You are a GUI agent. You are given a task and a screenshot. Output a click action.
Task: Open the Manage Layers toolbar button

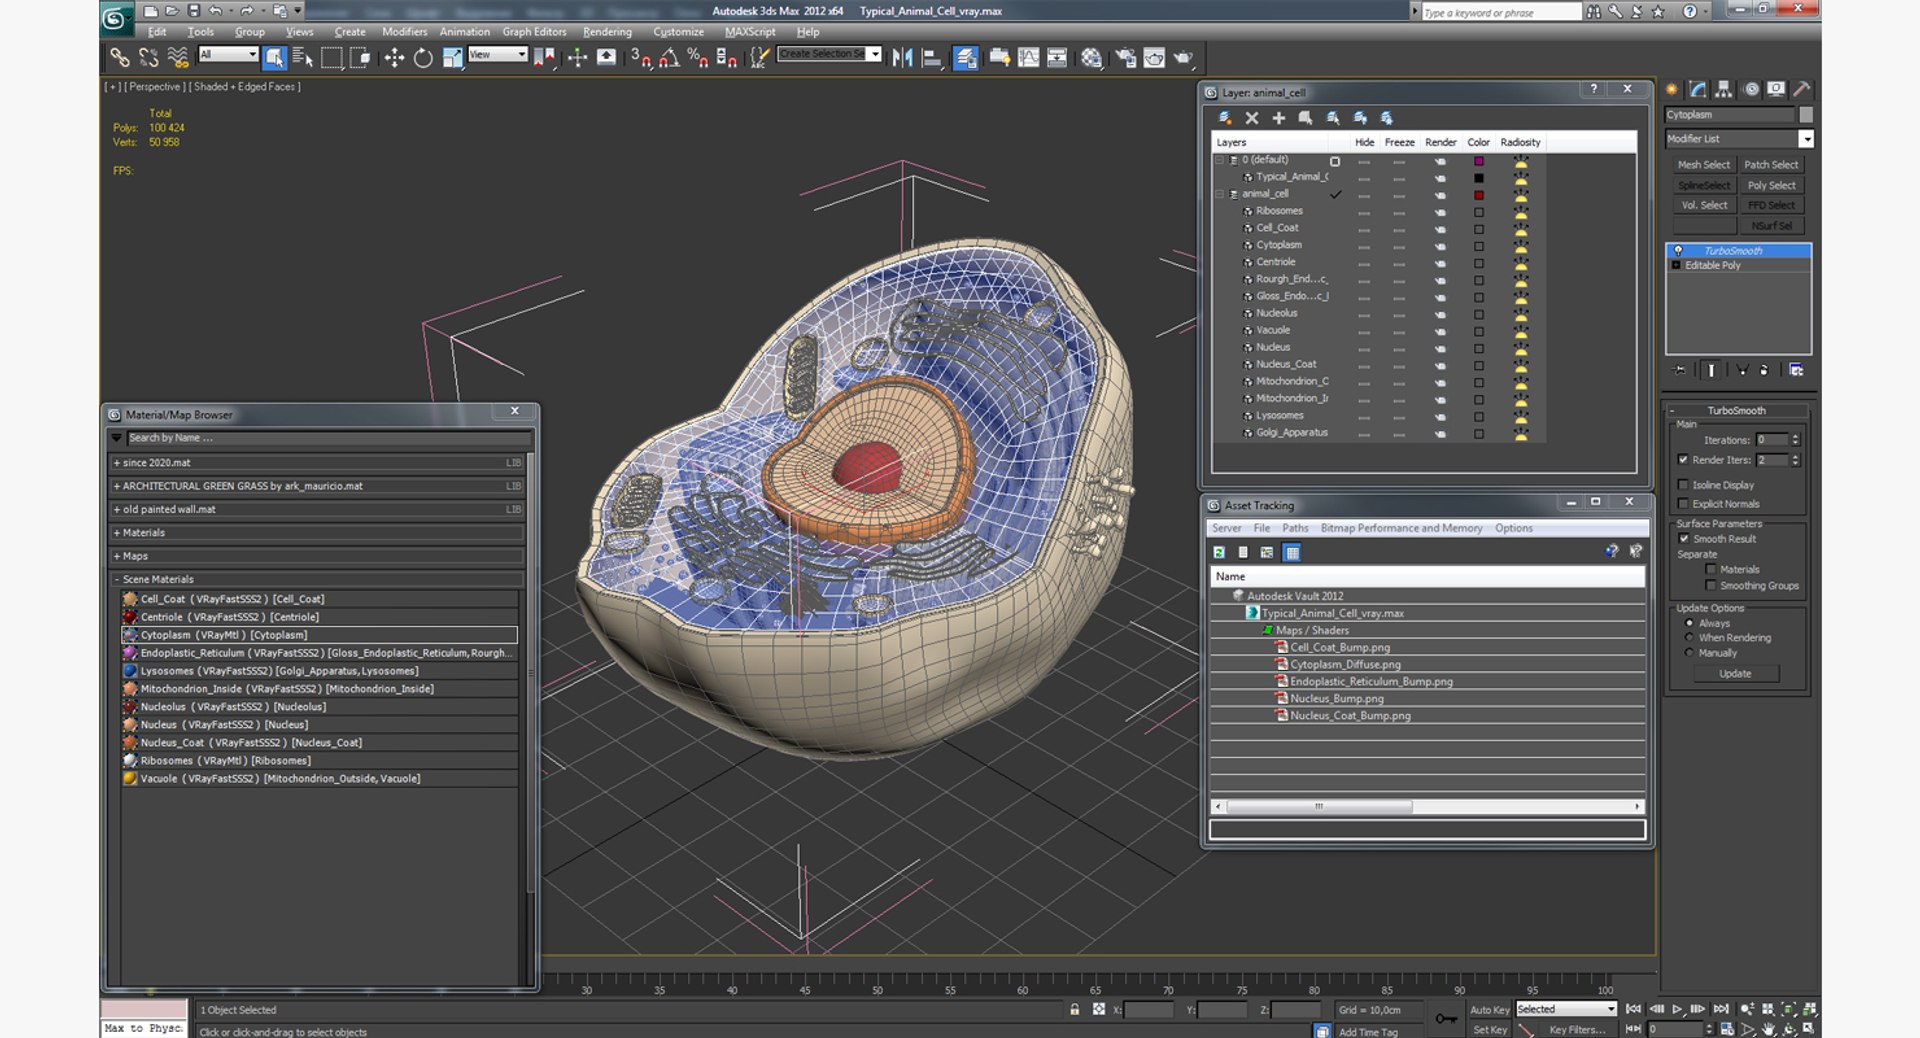click(x=965, y=58)
